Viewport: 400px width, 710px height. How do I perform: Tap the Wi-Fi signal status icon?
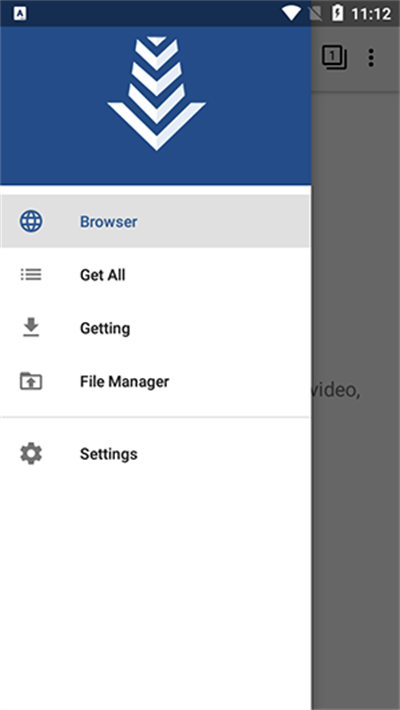coord(290,14)
